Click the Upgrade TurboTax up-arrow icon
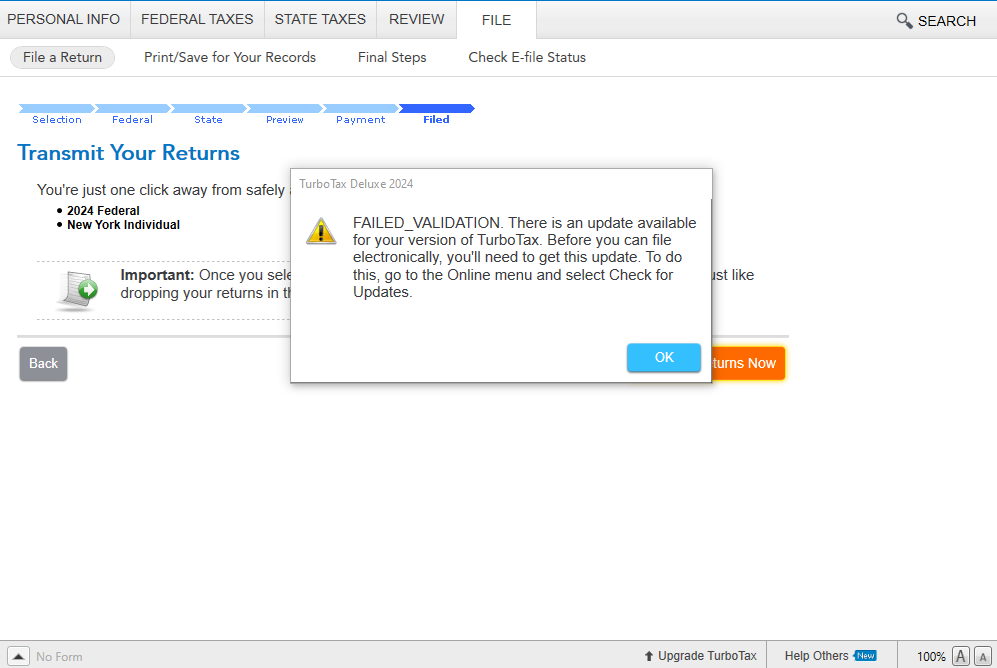 pos(649,656)
